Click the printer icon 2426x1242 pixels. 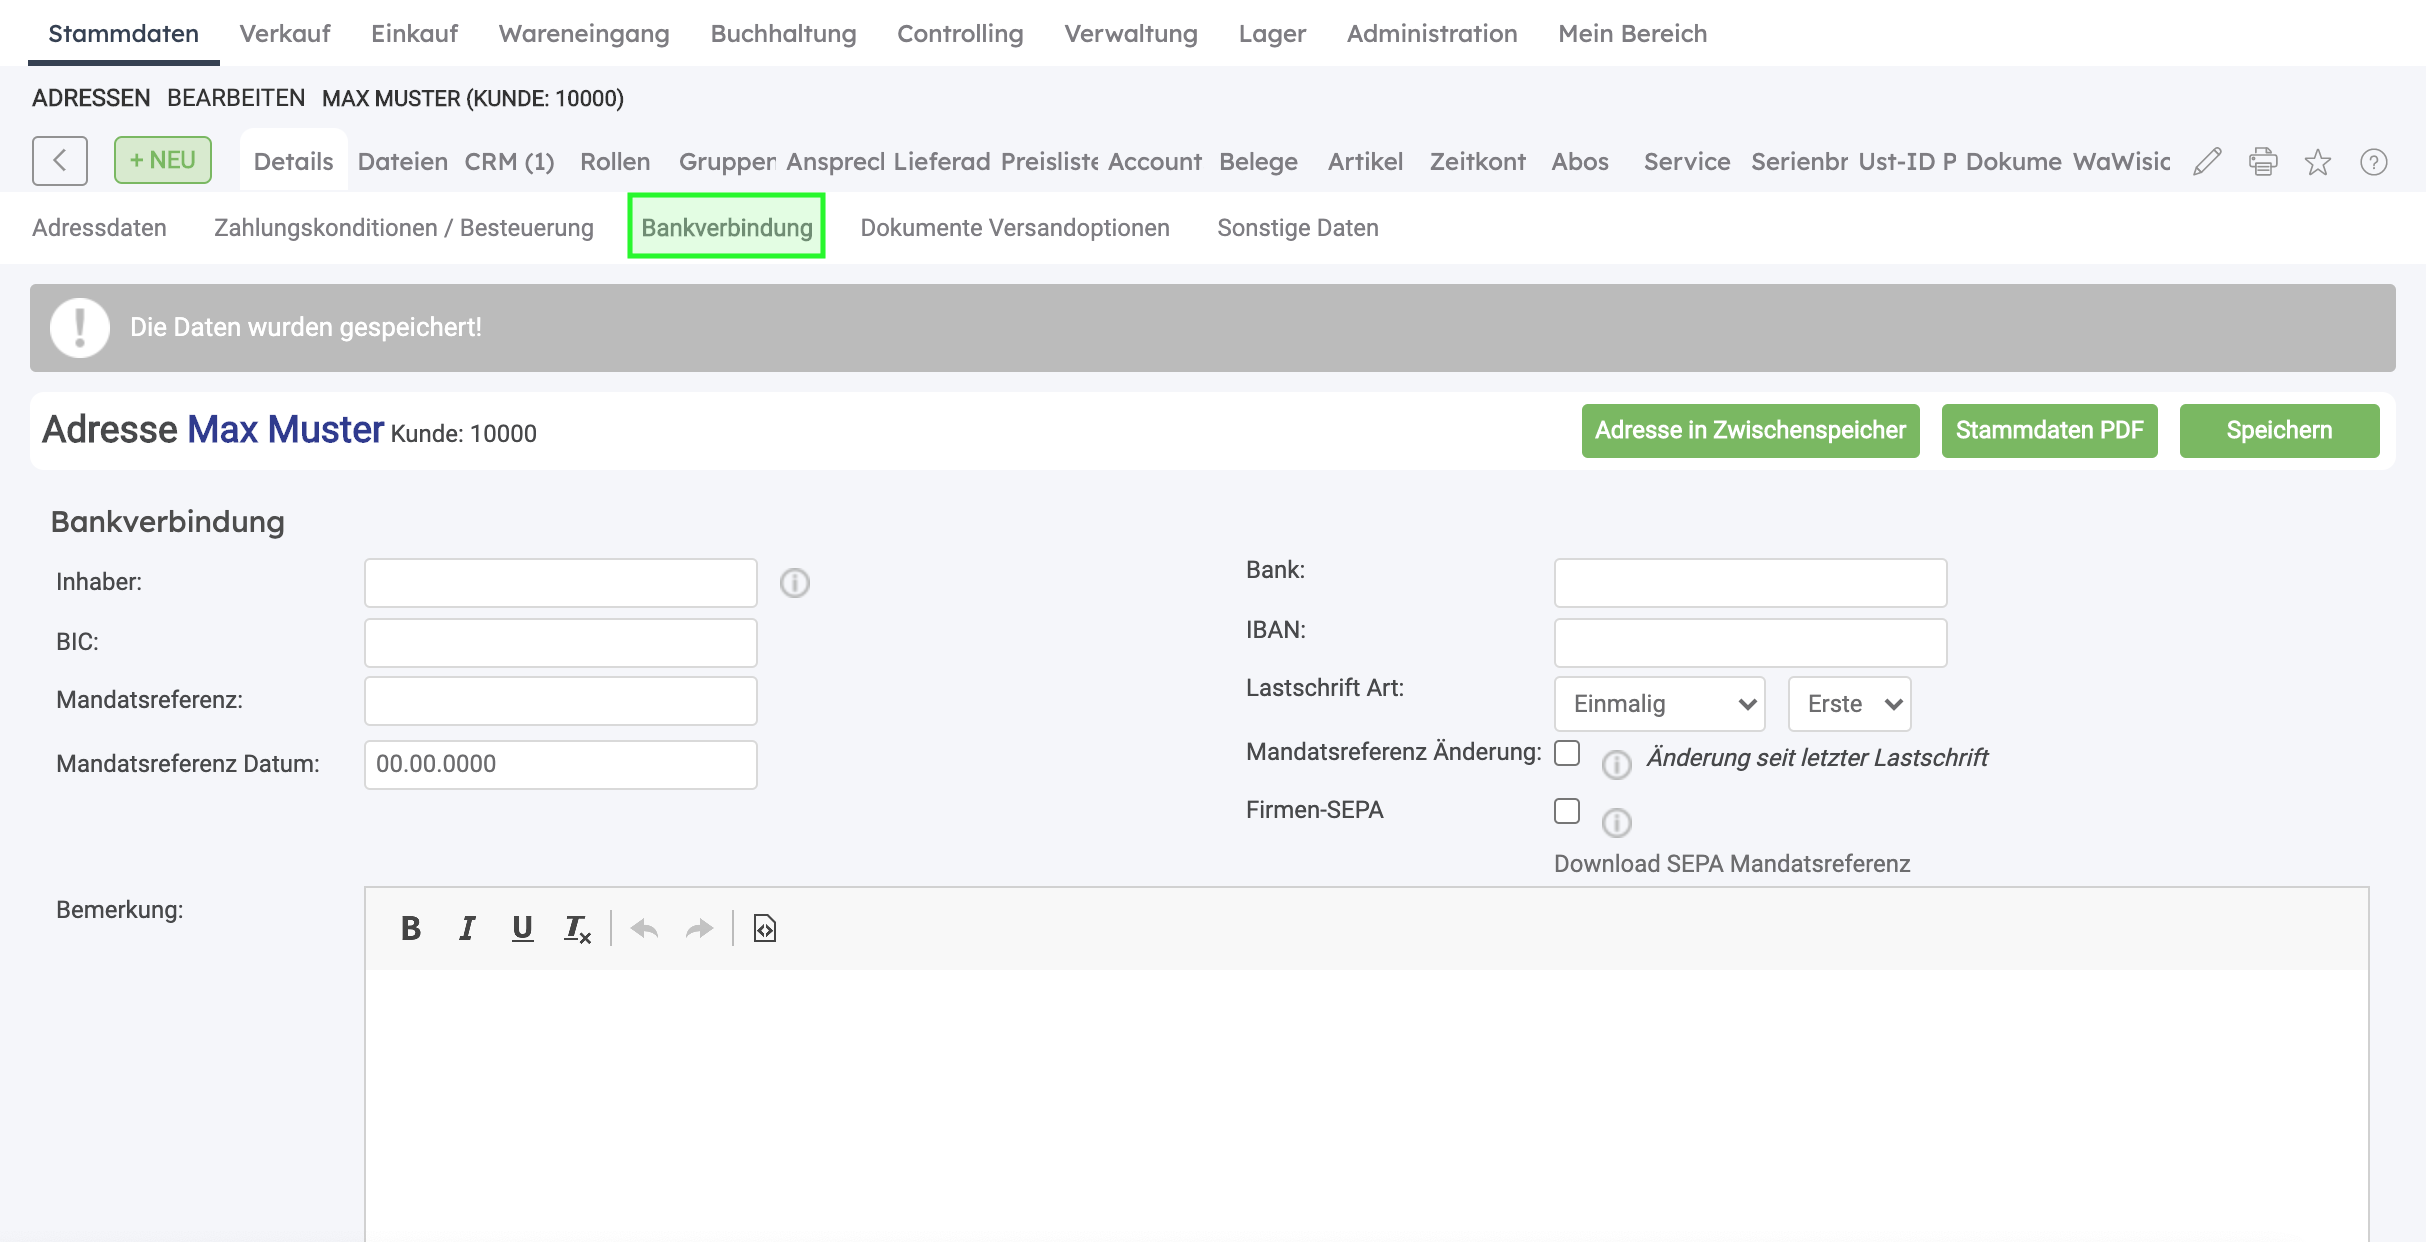point(2263,162)
